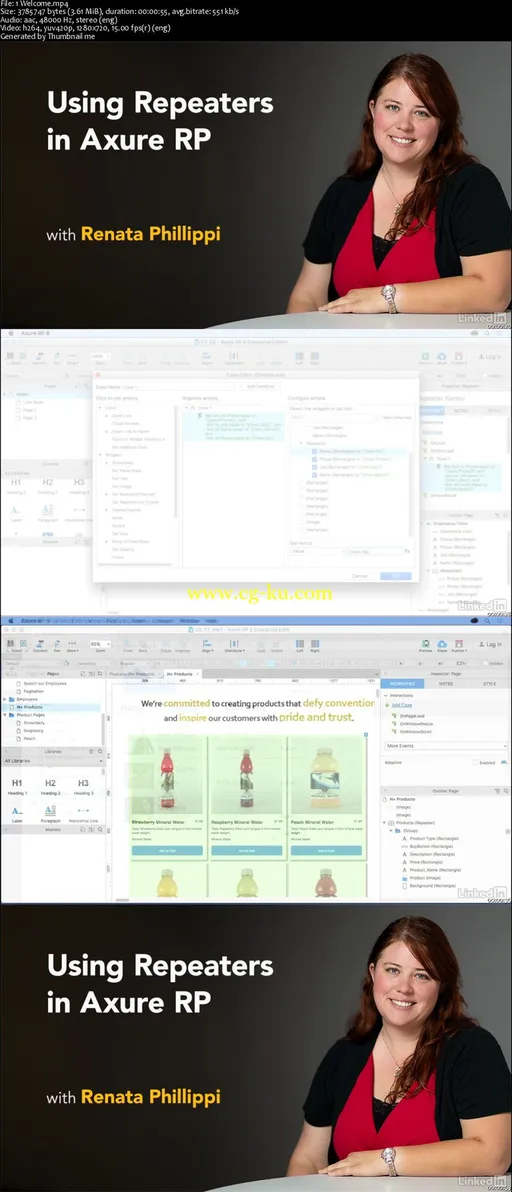512x1192 pixels.
Task: Click Cancel in the Case Editor dialog
Action: coord(359,576)
